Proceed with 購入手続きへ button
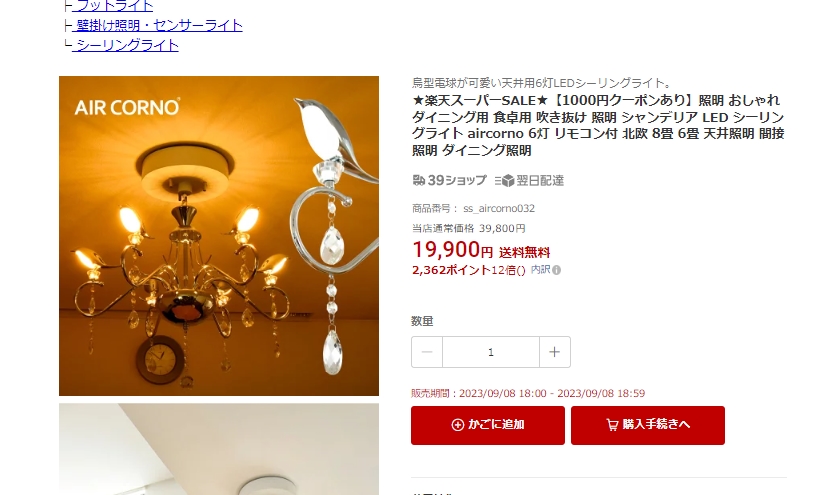The image size is (818, 495). 648,425
